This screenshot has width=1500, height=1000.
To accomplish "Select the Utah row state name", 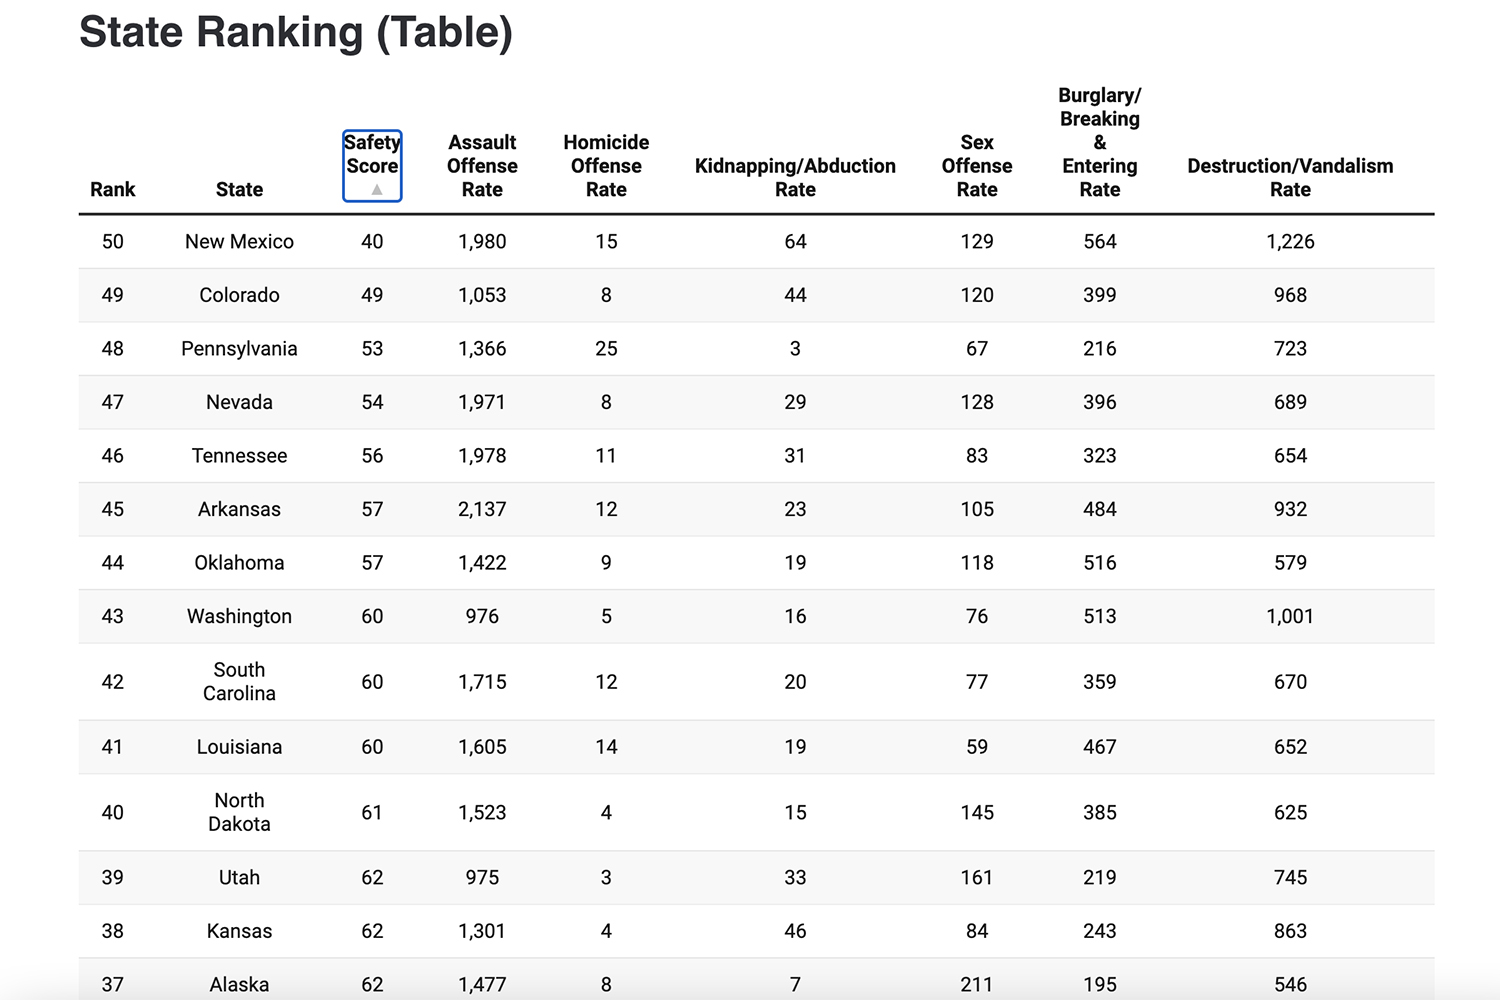I will 239,878.
